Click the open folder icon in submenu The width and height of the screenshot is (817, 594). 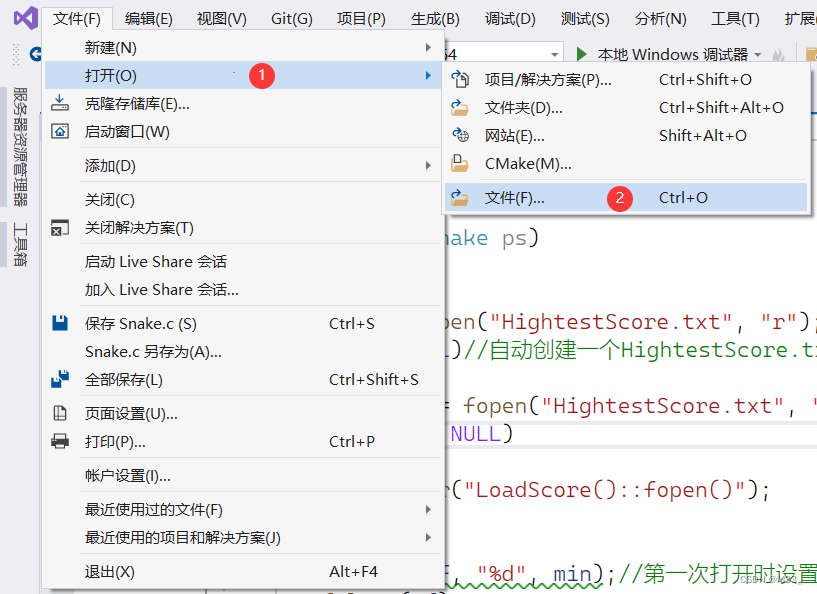[x=460, y=107]
